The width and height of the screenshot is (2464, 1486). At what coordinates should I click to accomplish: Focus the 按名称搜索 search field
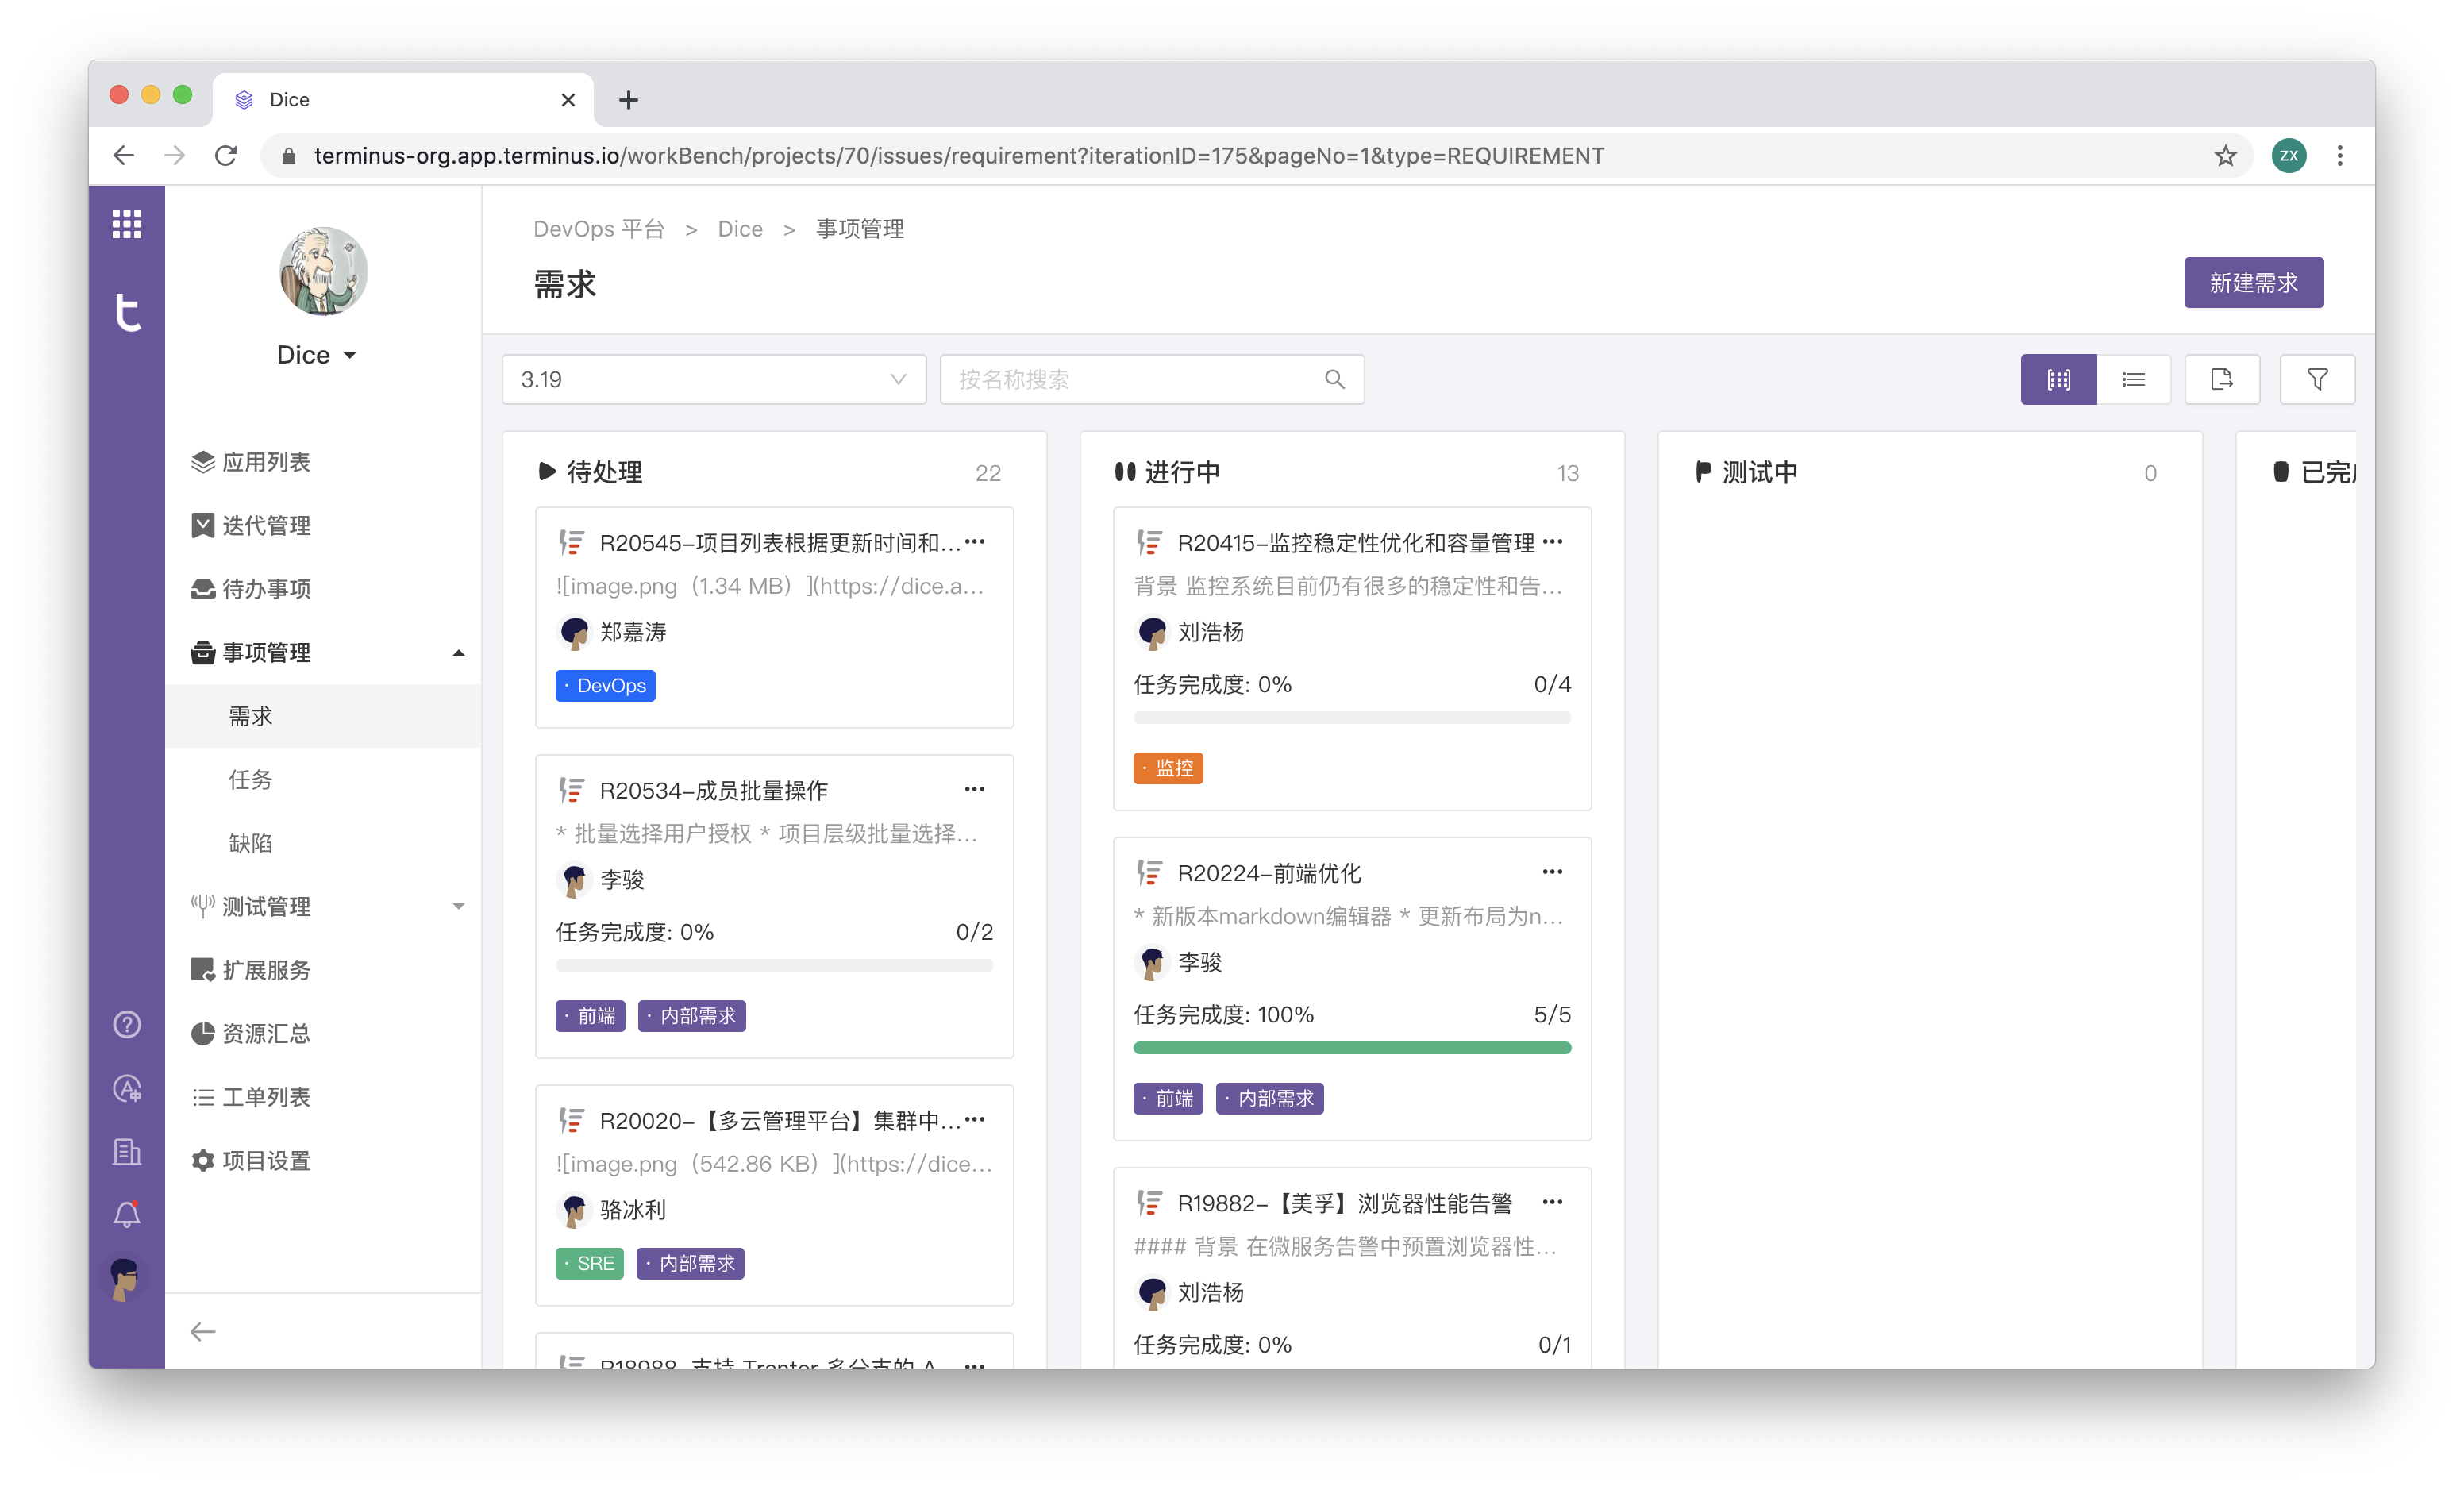tap(1152, 379)
